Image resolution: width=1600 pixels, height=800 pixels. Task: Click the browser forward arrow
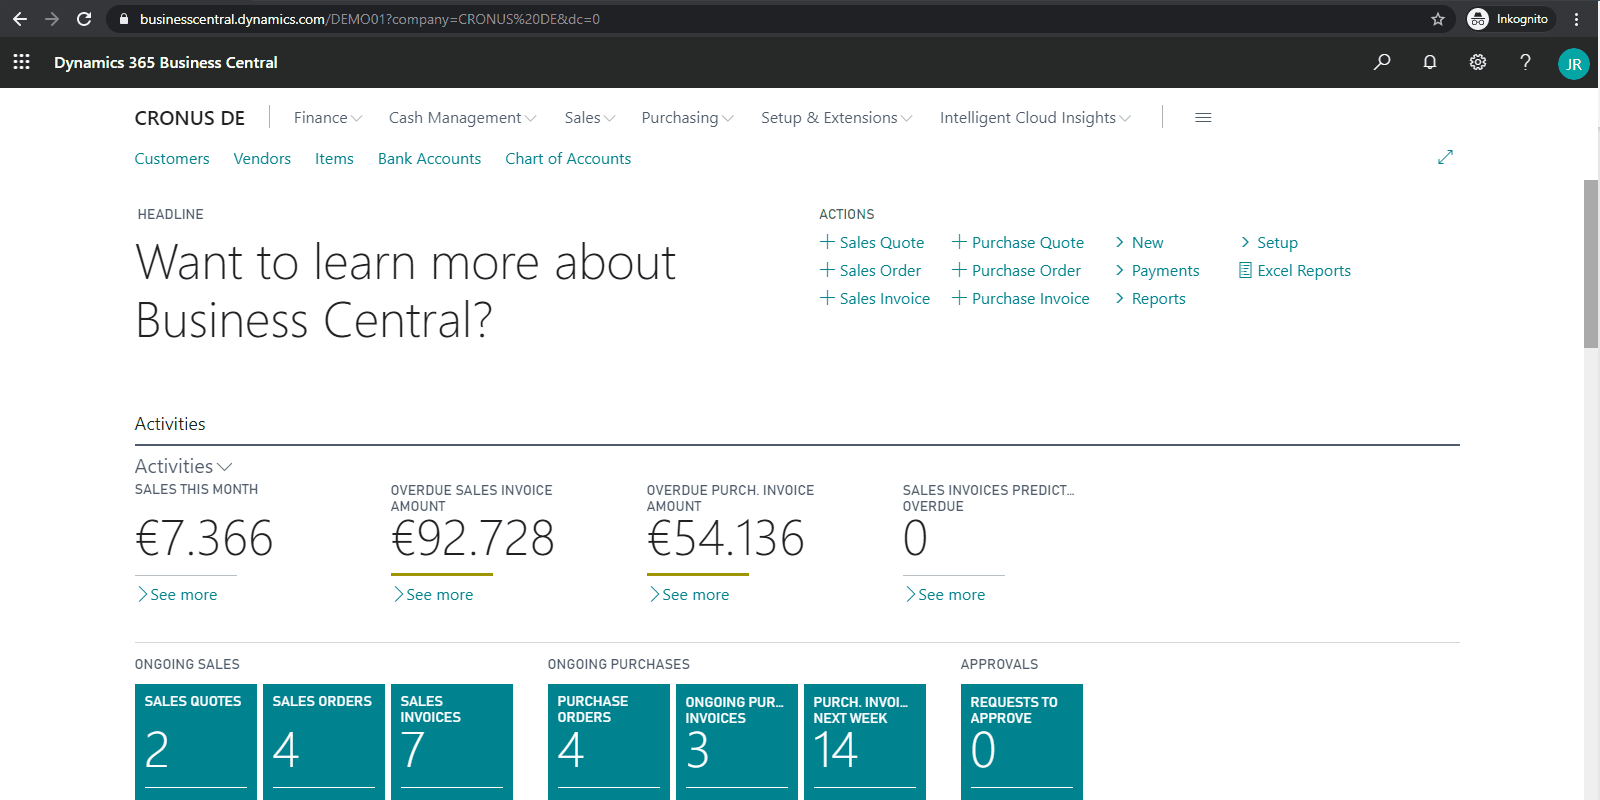pyautogui.click(x=52, y=19)
